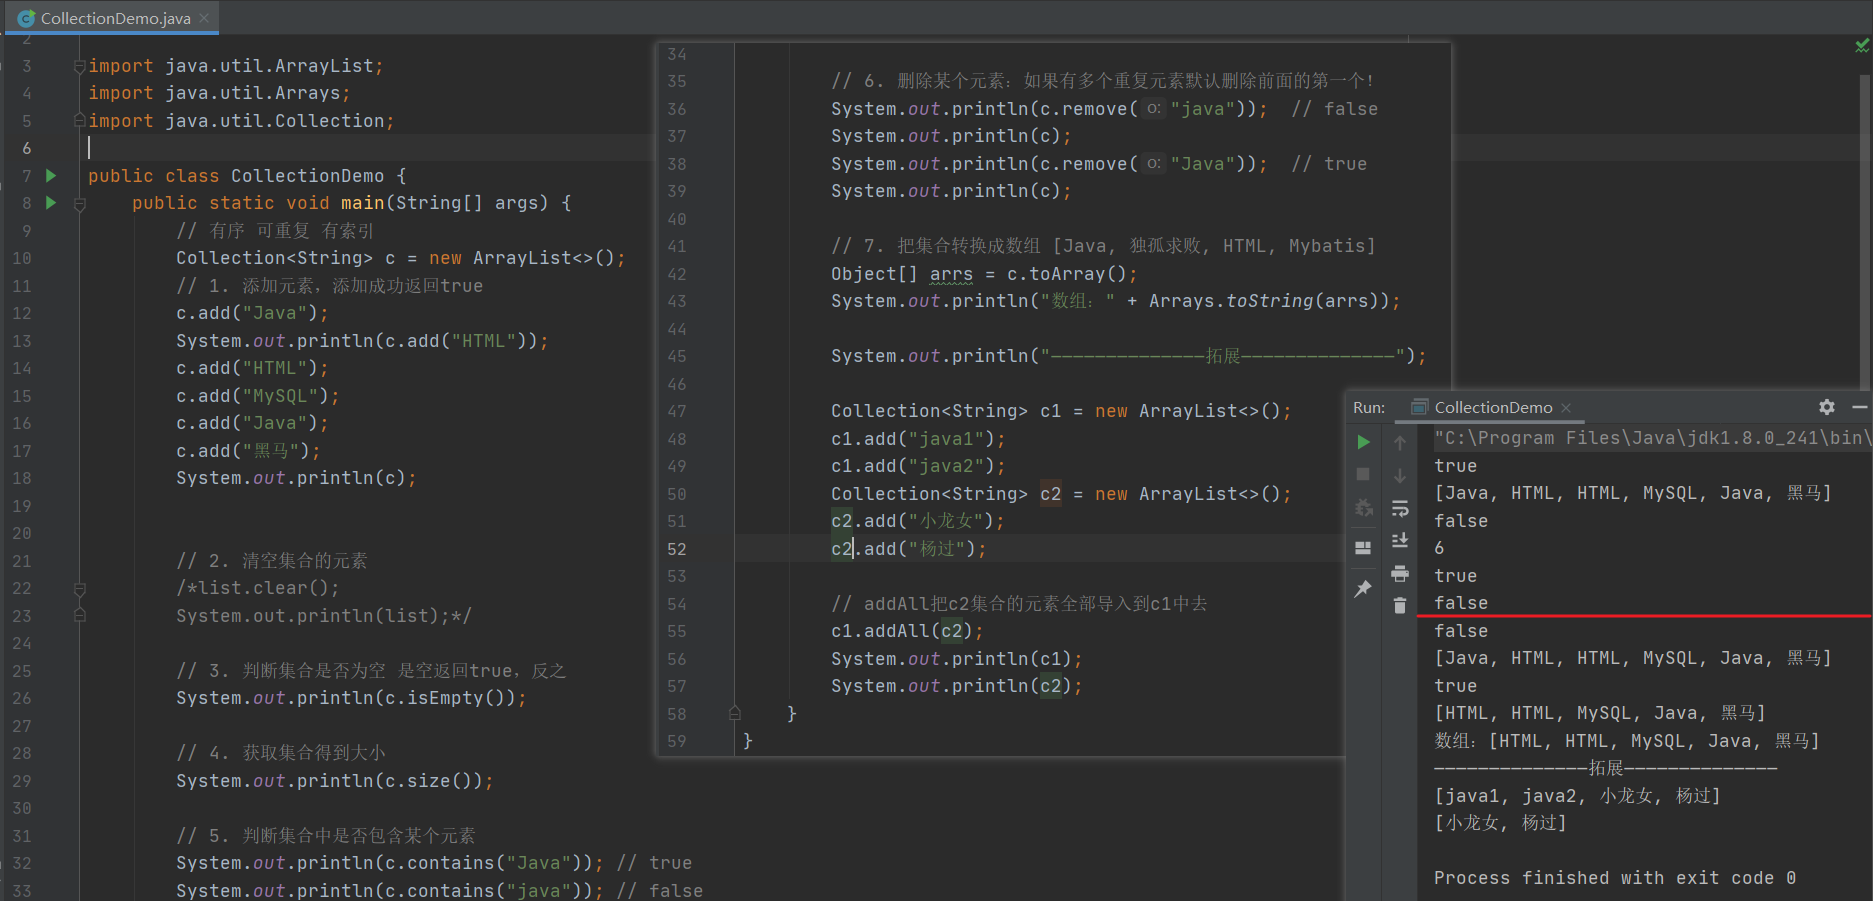Screen dimensions: 1873x901
Task: Open the print option in the console toolbar
Action: click(x=1400, y=574)
